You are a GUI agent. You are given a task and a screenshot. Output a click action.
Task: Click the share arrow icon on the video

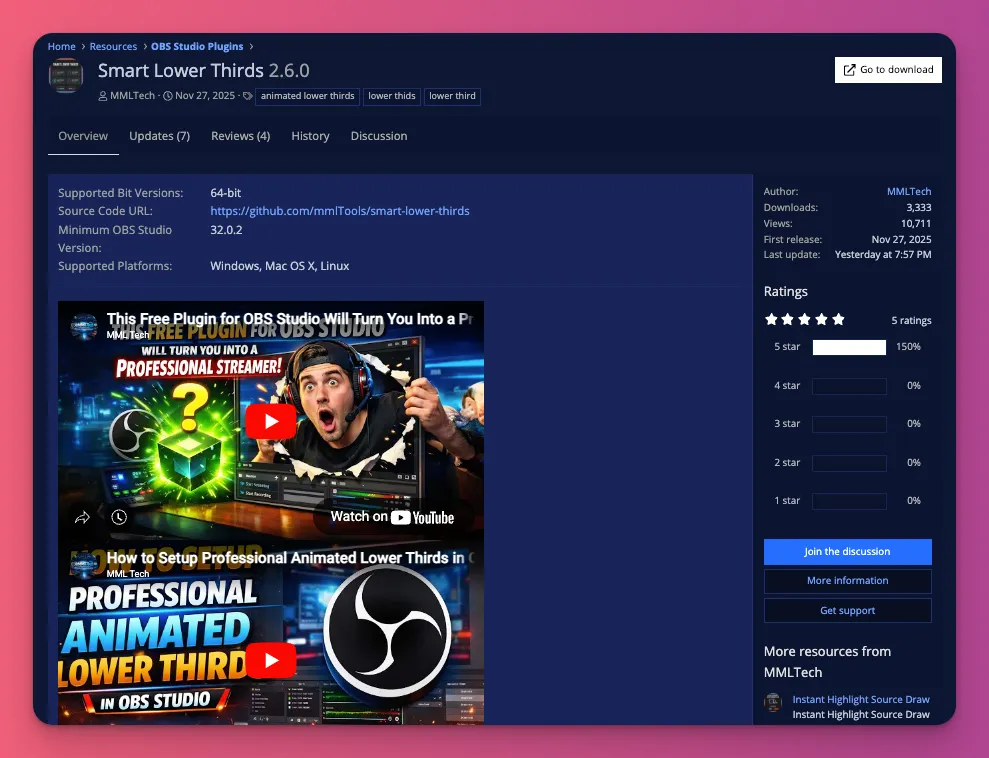click(83, 517)
